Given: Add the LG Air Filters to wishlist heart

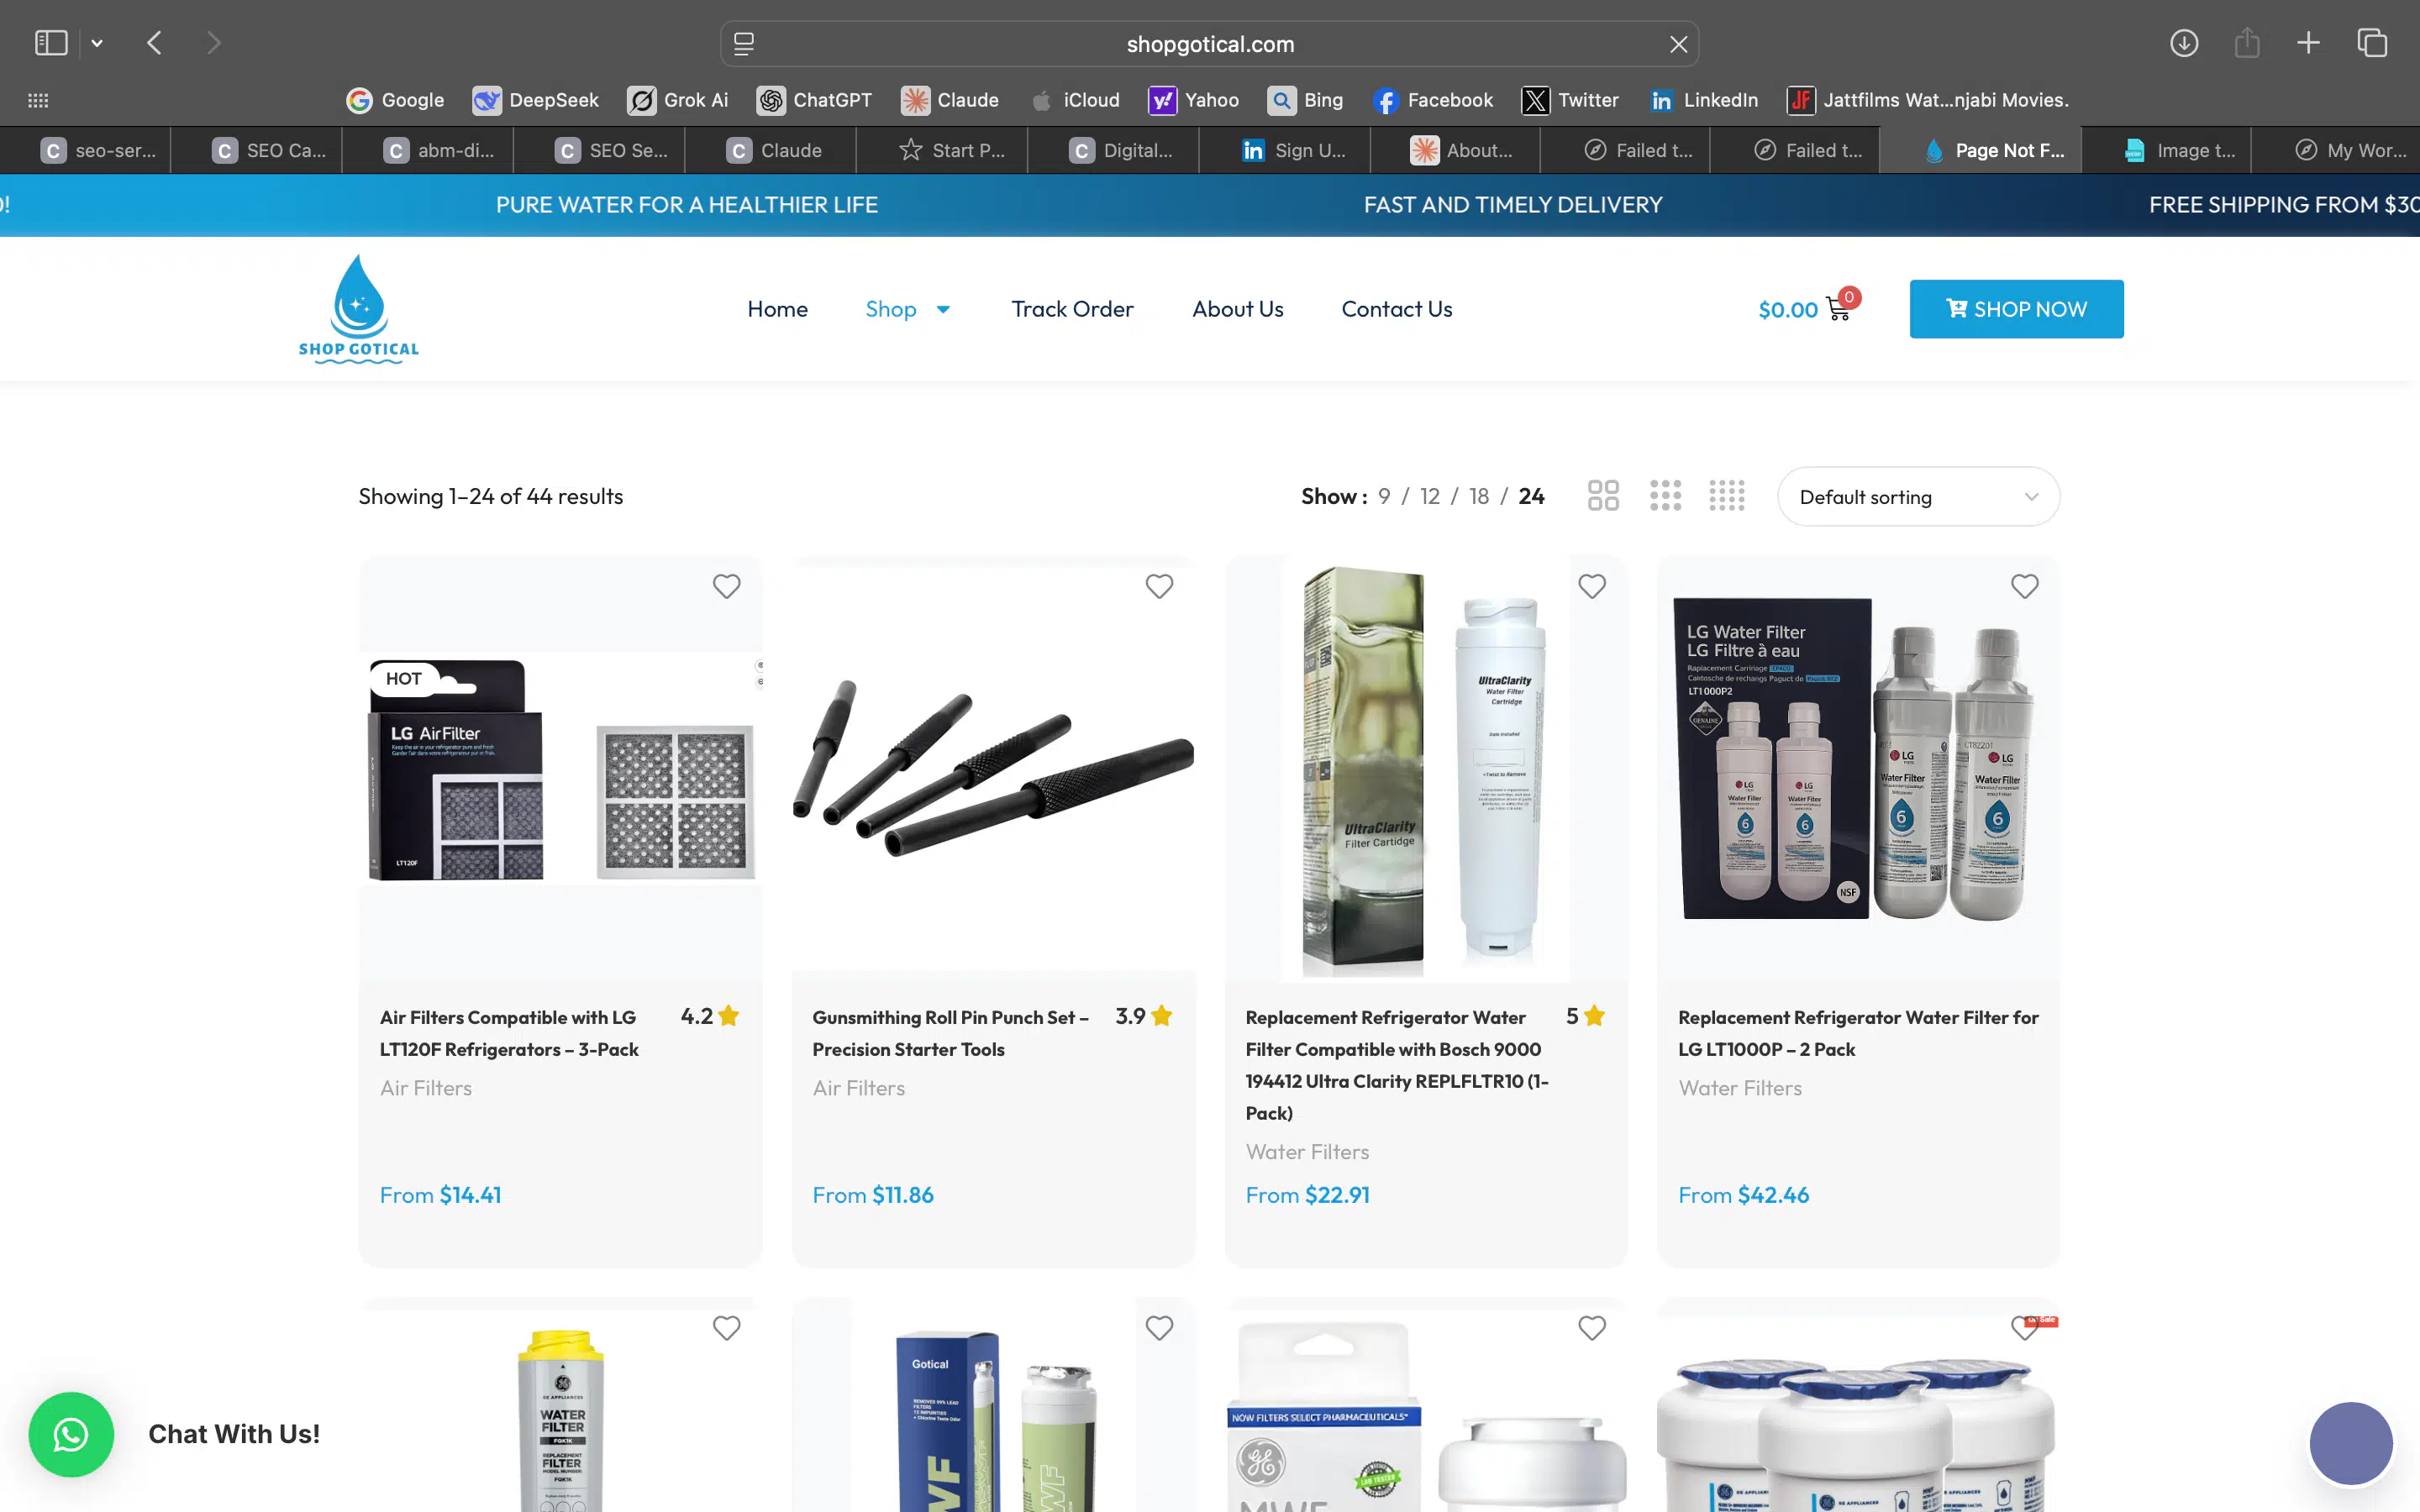Looking at the screenshot, I should (726, 586).
